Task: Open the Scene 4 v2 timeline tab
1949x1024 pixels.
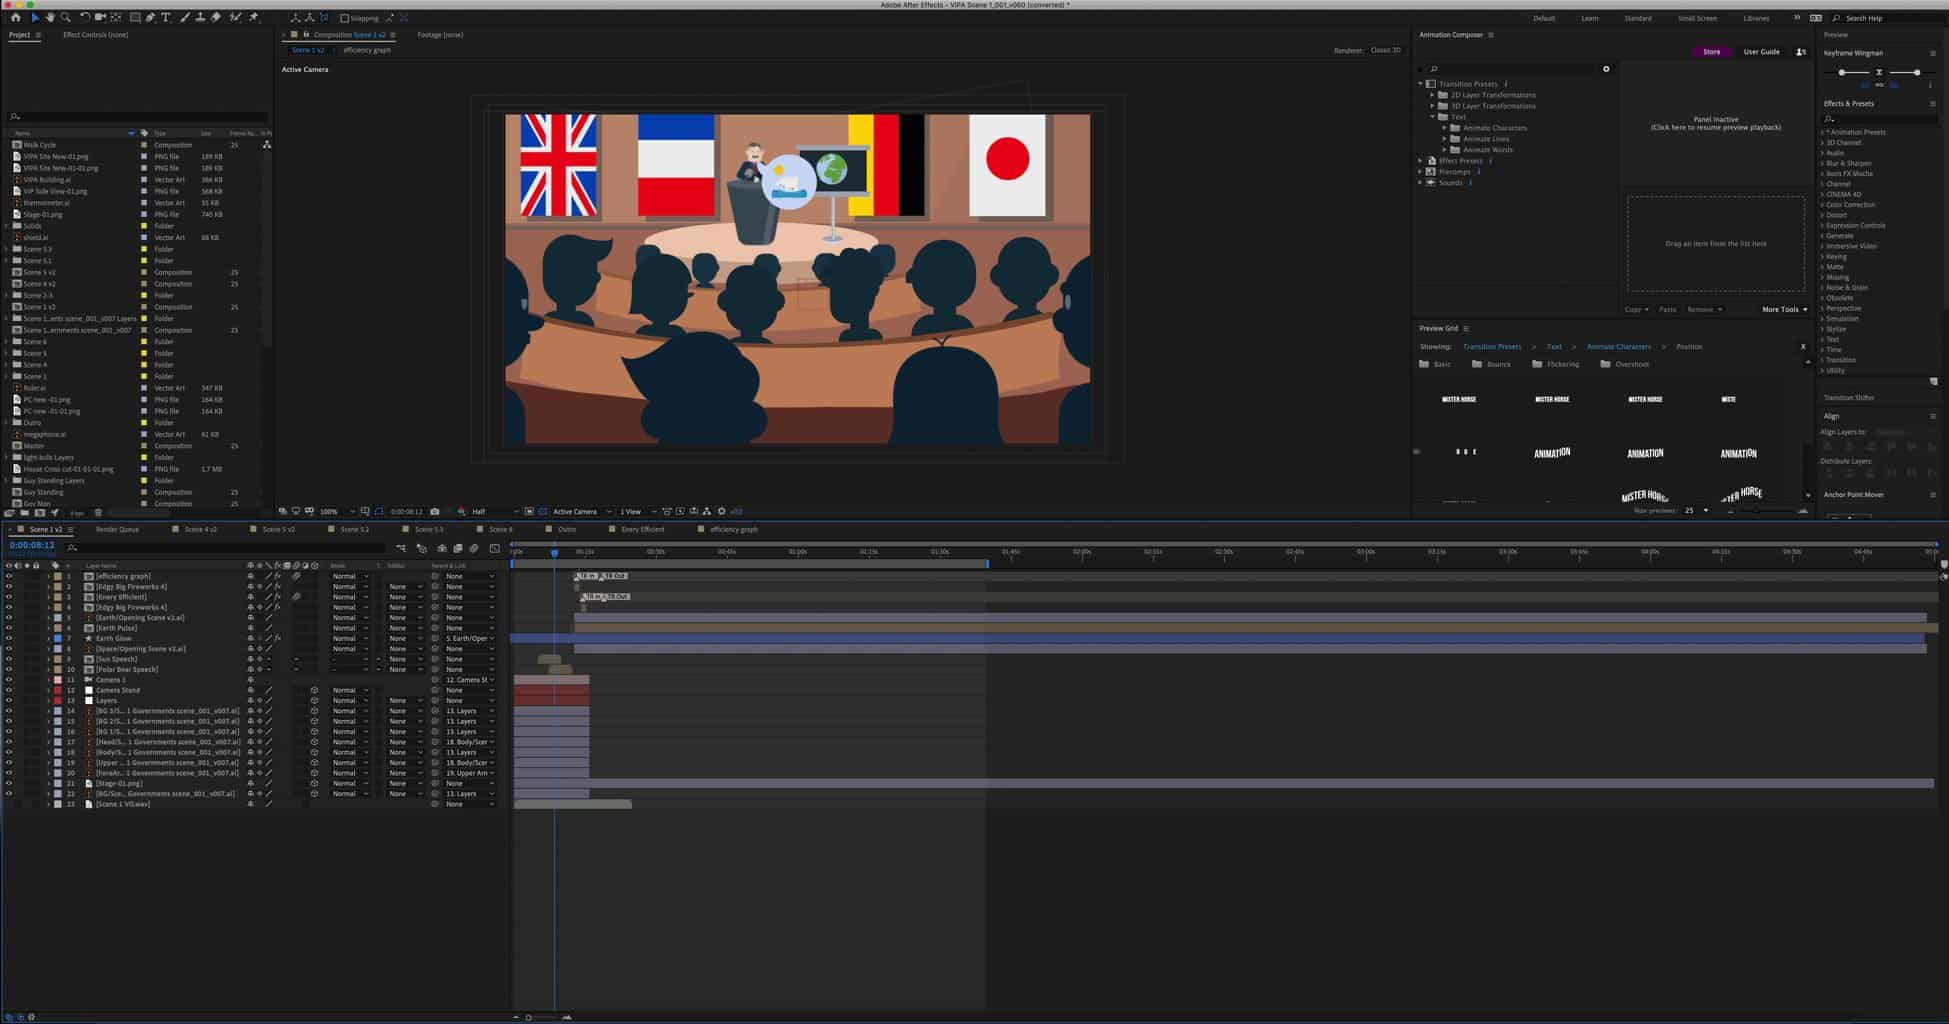Action: tap(200, 529)
